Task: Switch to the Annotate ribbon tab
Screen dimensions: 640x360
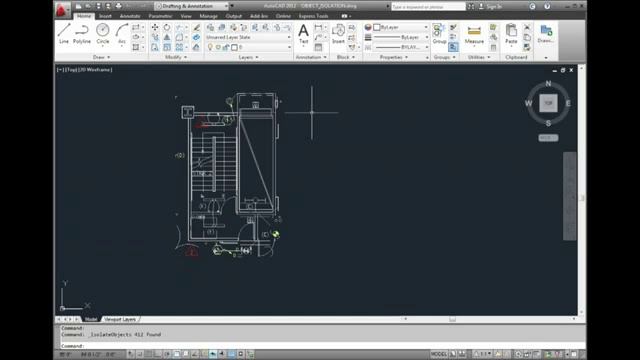Action: [130, 16]
